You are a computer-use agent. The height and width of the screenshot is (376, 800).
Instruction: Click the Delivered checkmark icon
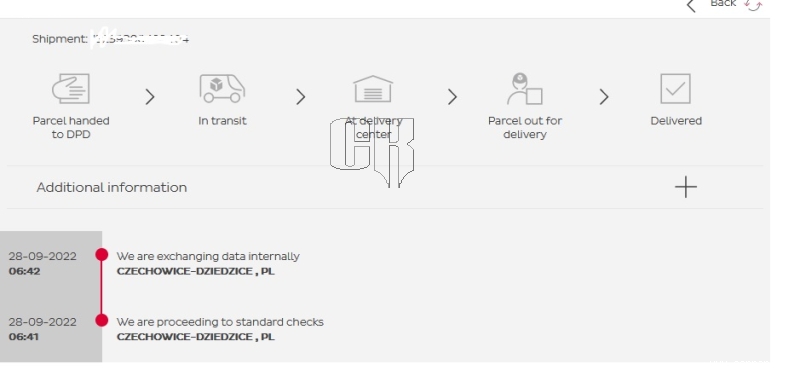676,89
